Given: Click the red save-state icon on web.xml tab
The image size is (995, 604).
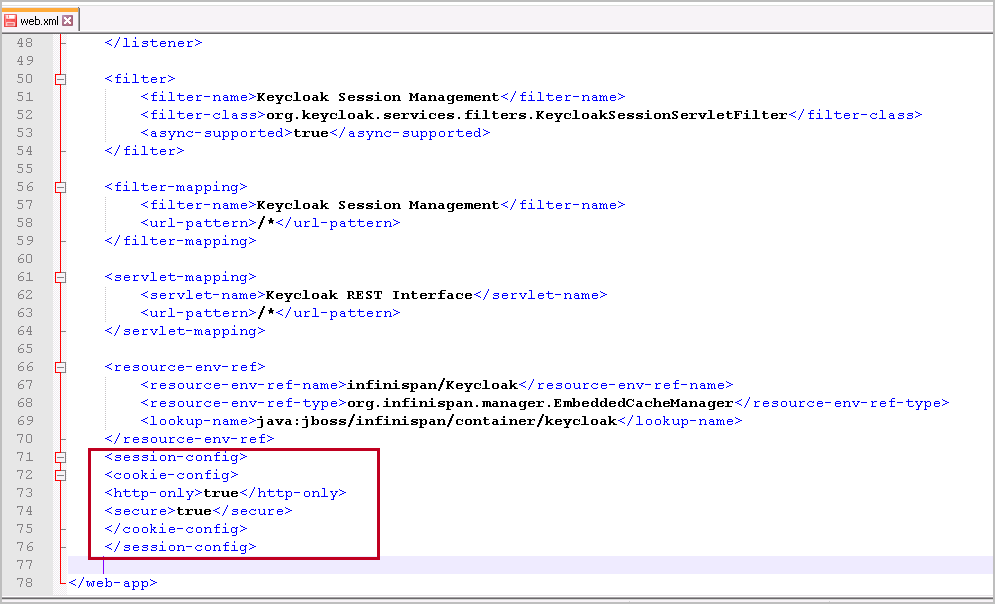Looking at the screenshot, I should (10, 20).
